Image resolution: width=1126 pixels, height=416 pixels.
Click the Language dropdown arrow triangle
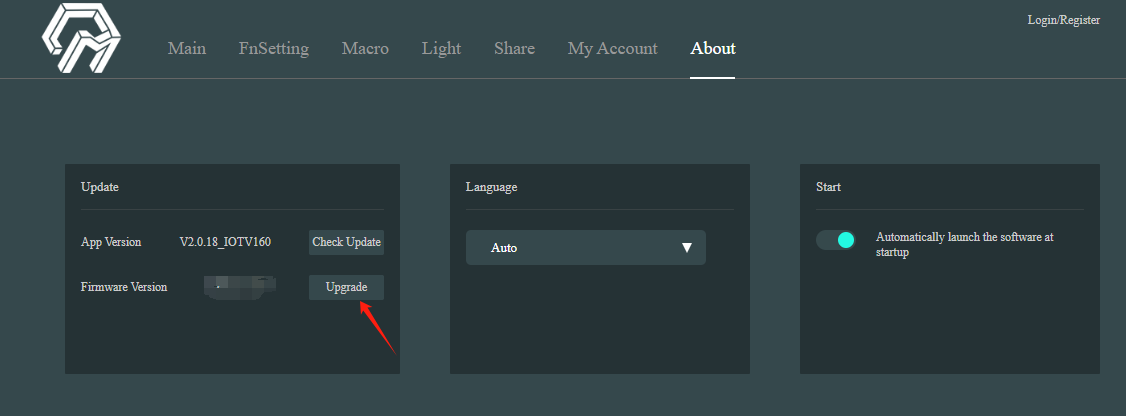686,247
